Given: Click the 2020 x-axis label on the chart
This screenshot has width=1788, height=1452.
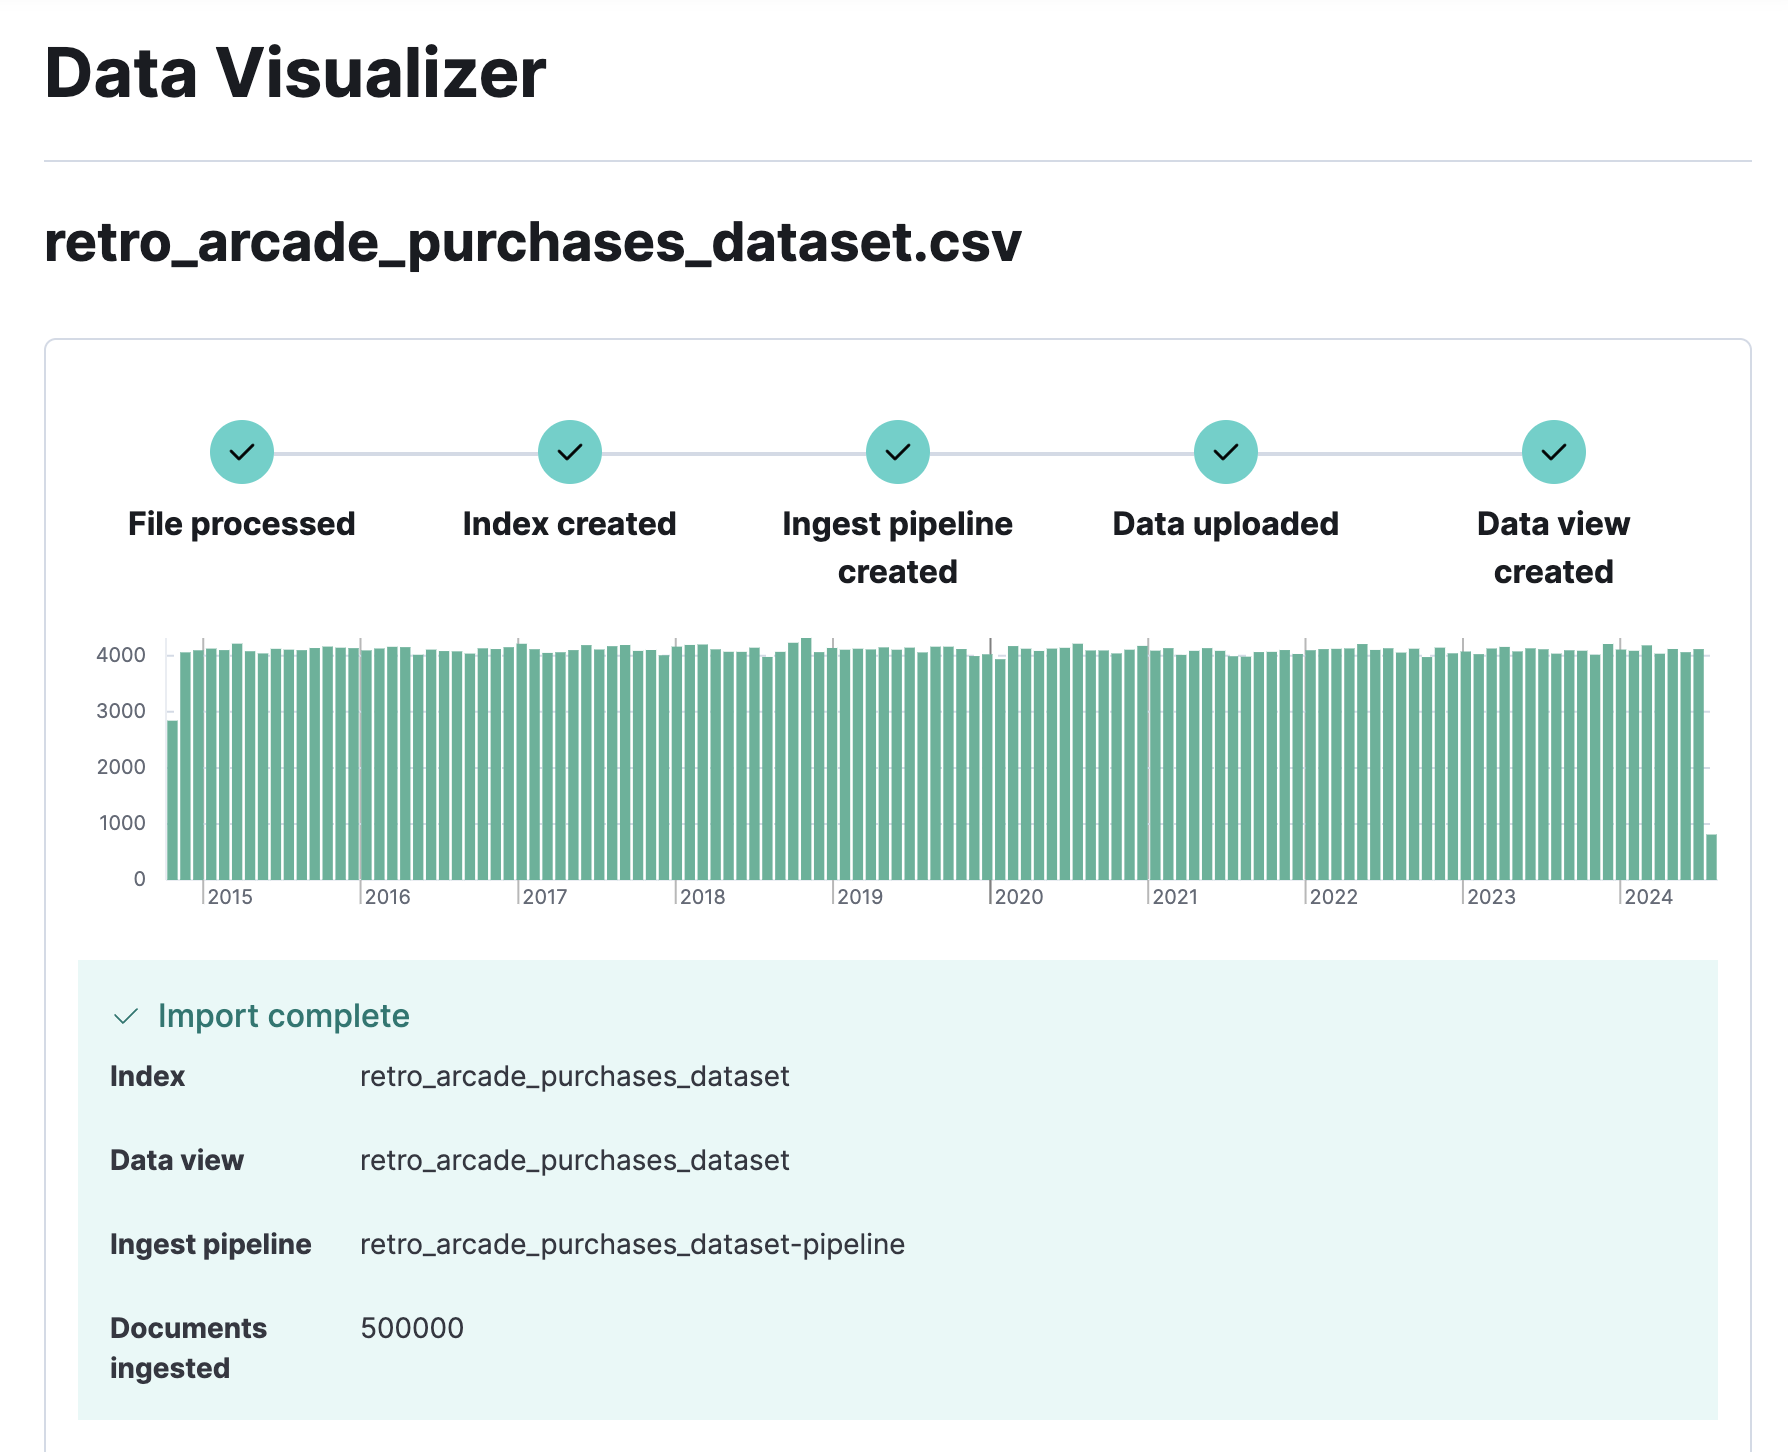Looking at the screenshot, I should point(1019,897).
